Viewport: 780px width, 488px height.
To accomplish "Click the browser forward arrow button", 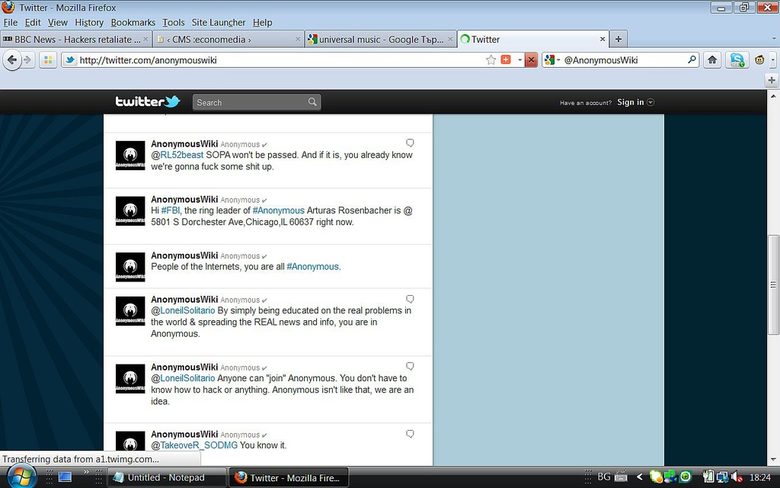I will tap(27, 60).
